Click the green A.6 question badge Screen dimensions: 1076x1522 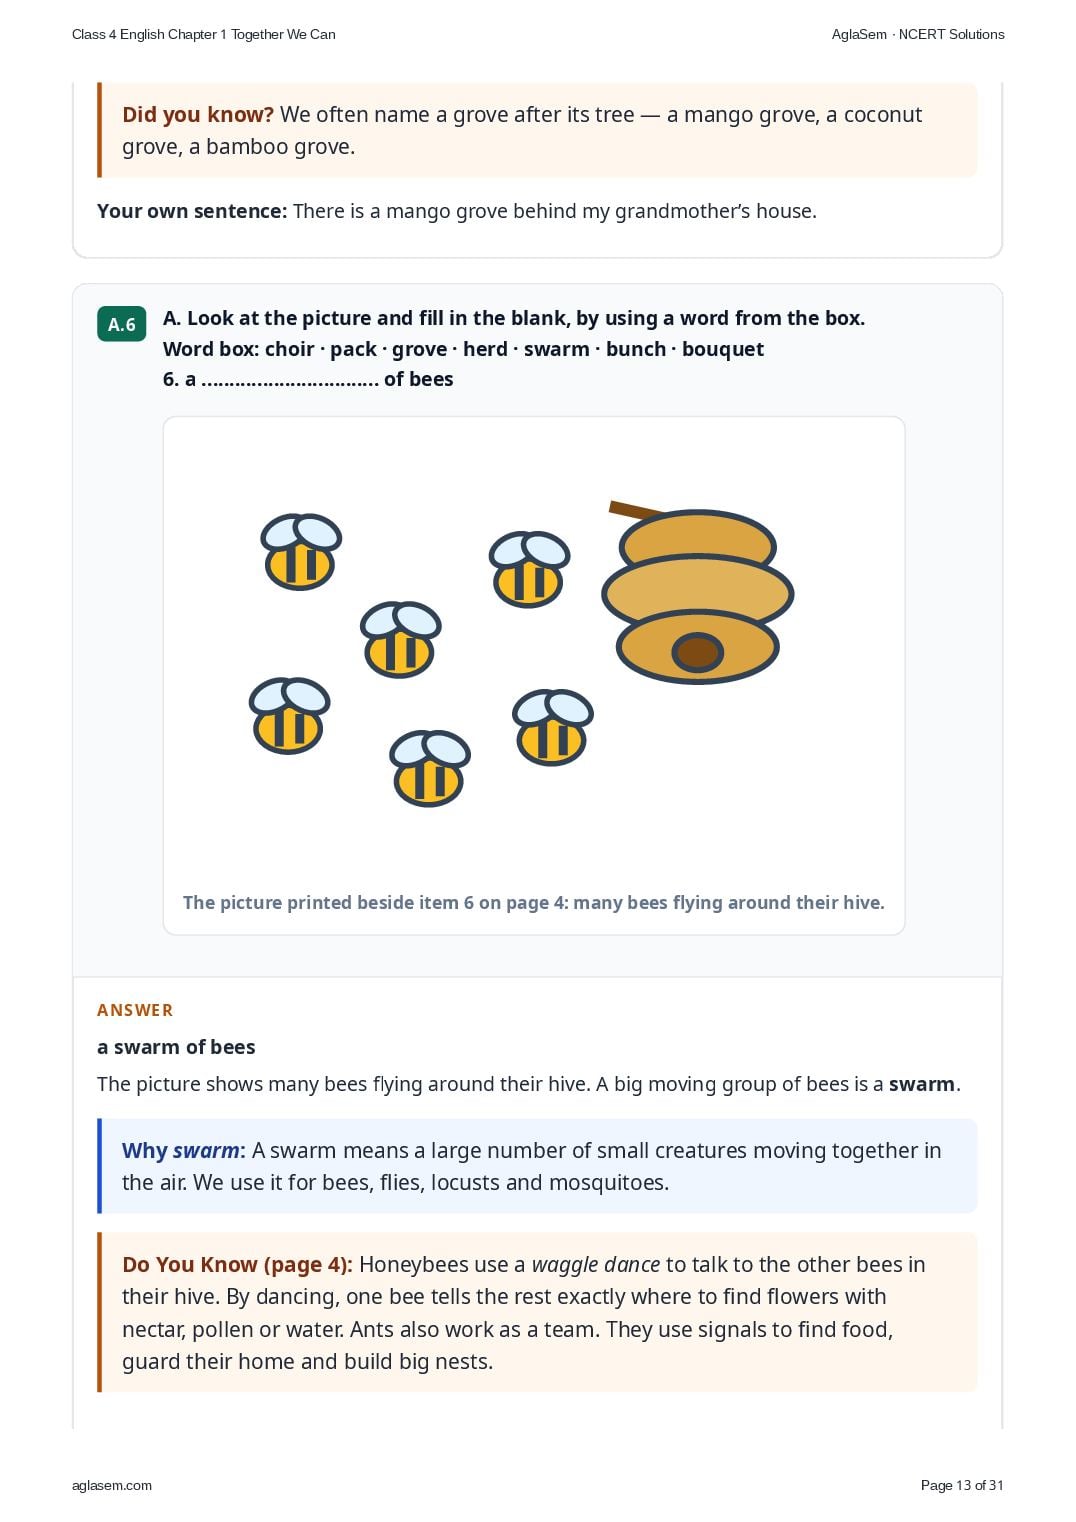click(122, 324)
